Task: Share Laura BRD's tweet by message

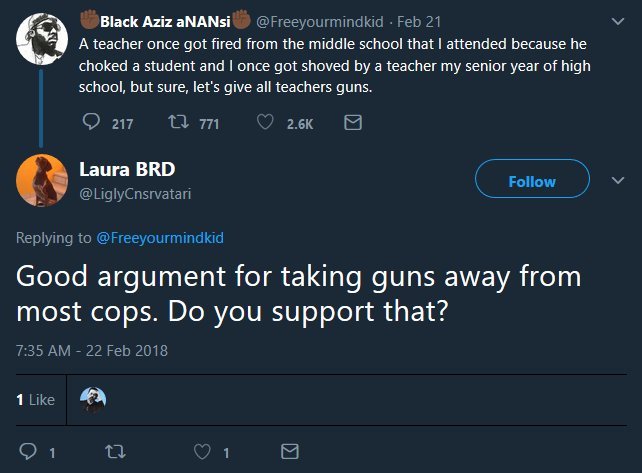Action: click(289, 451)
